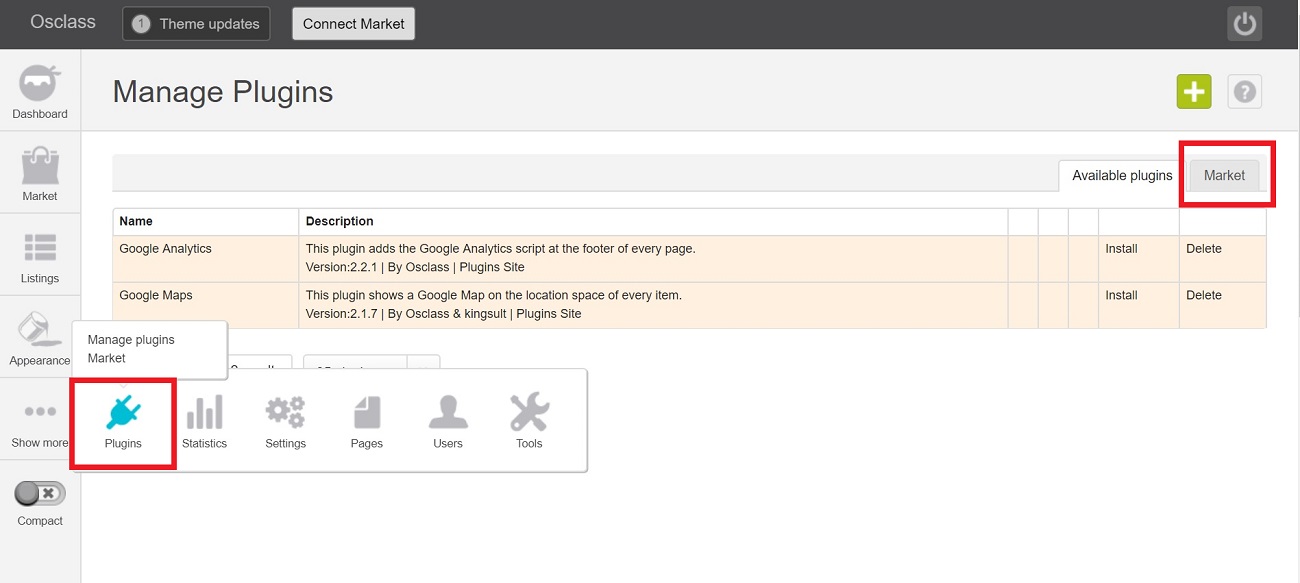The width and height of the screenshot is (1300, 583).
Task: Click the power logout icon
Action: click(1244, 24)
